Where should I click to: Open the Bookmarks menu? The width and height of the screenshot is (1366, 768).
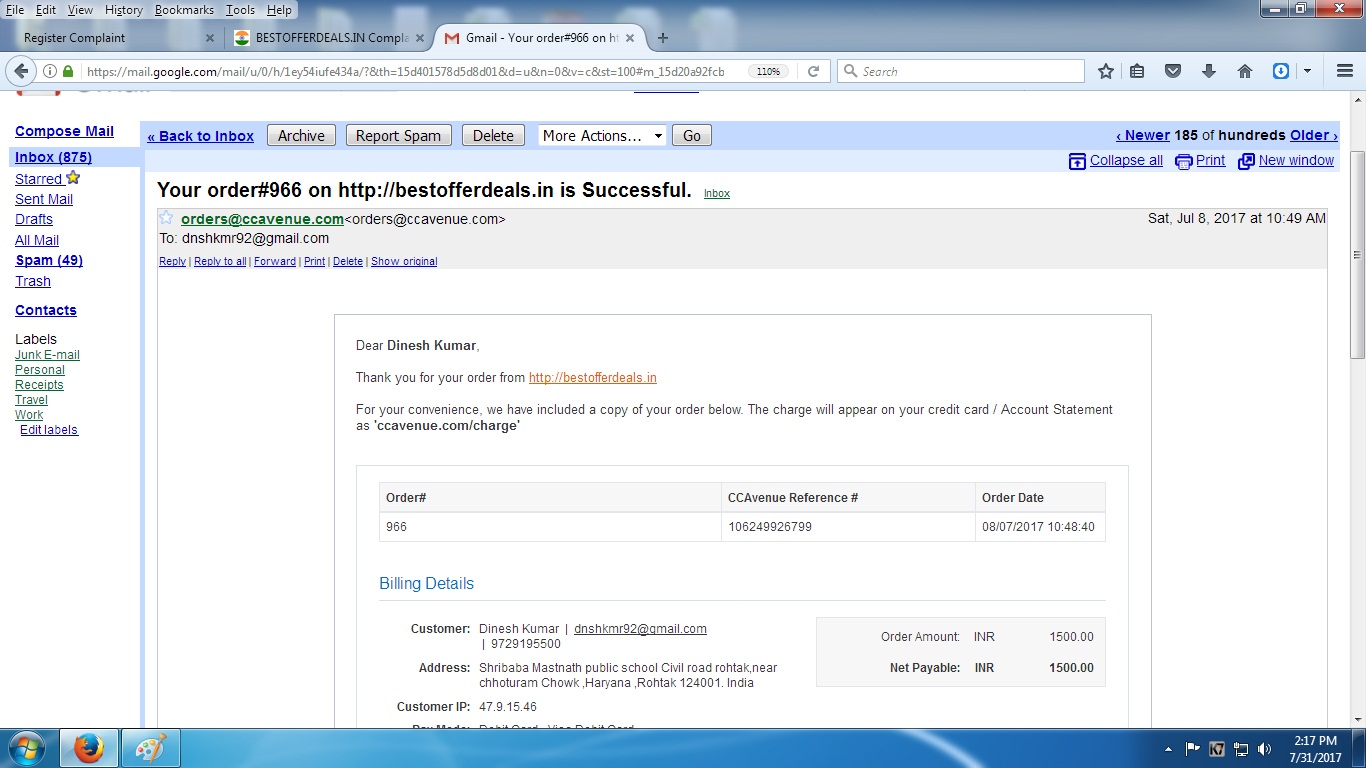[184, 10]
